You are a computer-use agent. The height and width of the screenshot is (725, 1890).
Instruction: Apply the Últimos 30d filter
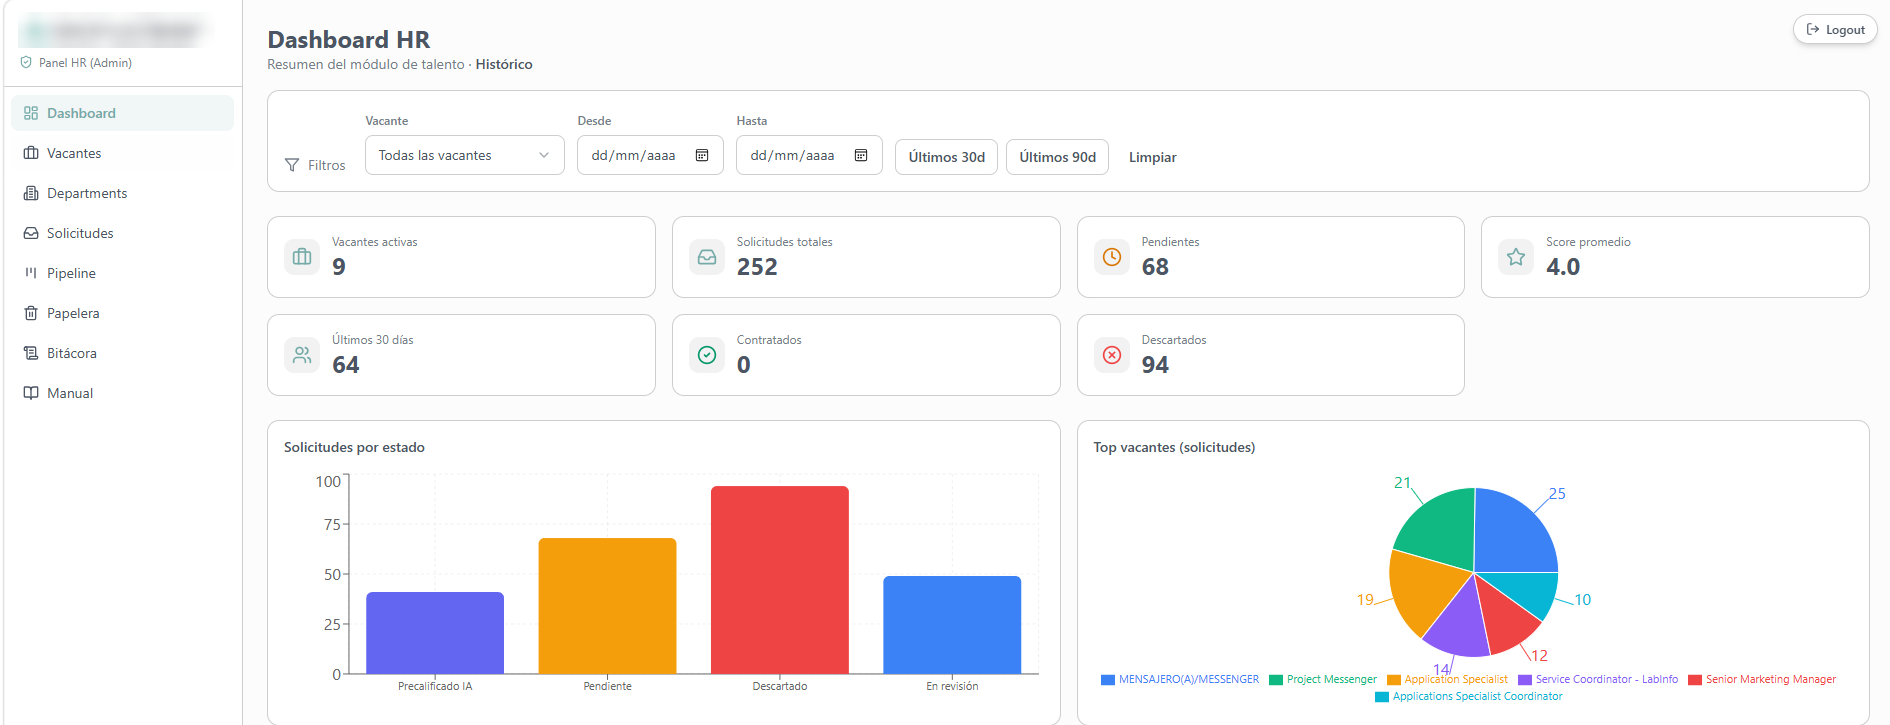tap(946, 157)
